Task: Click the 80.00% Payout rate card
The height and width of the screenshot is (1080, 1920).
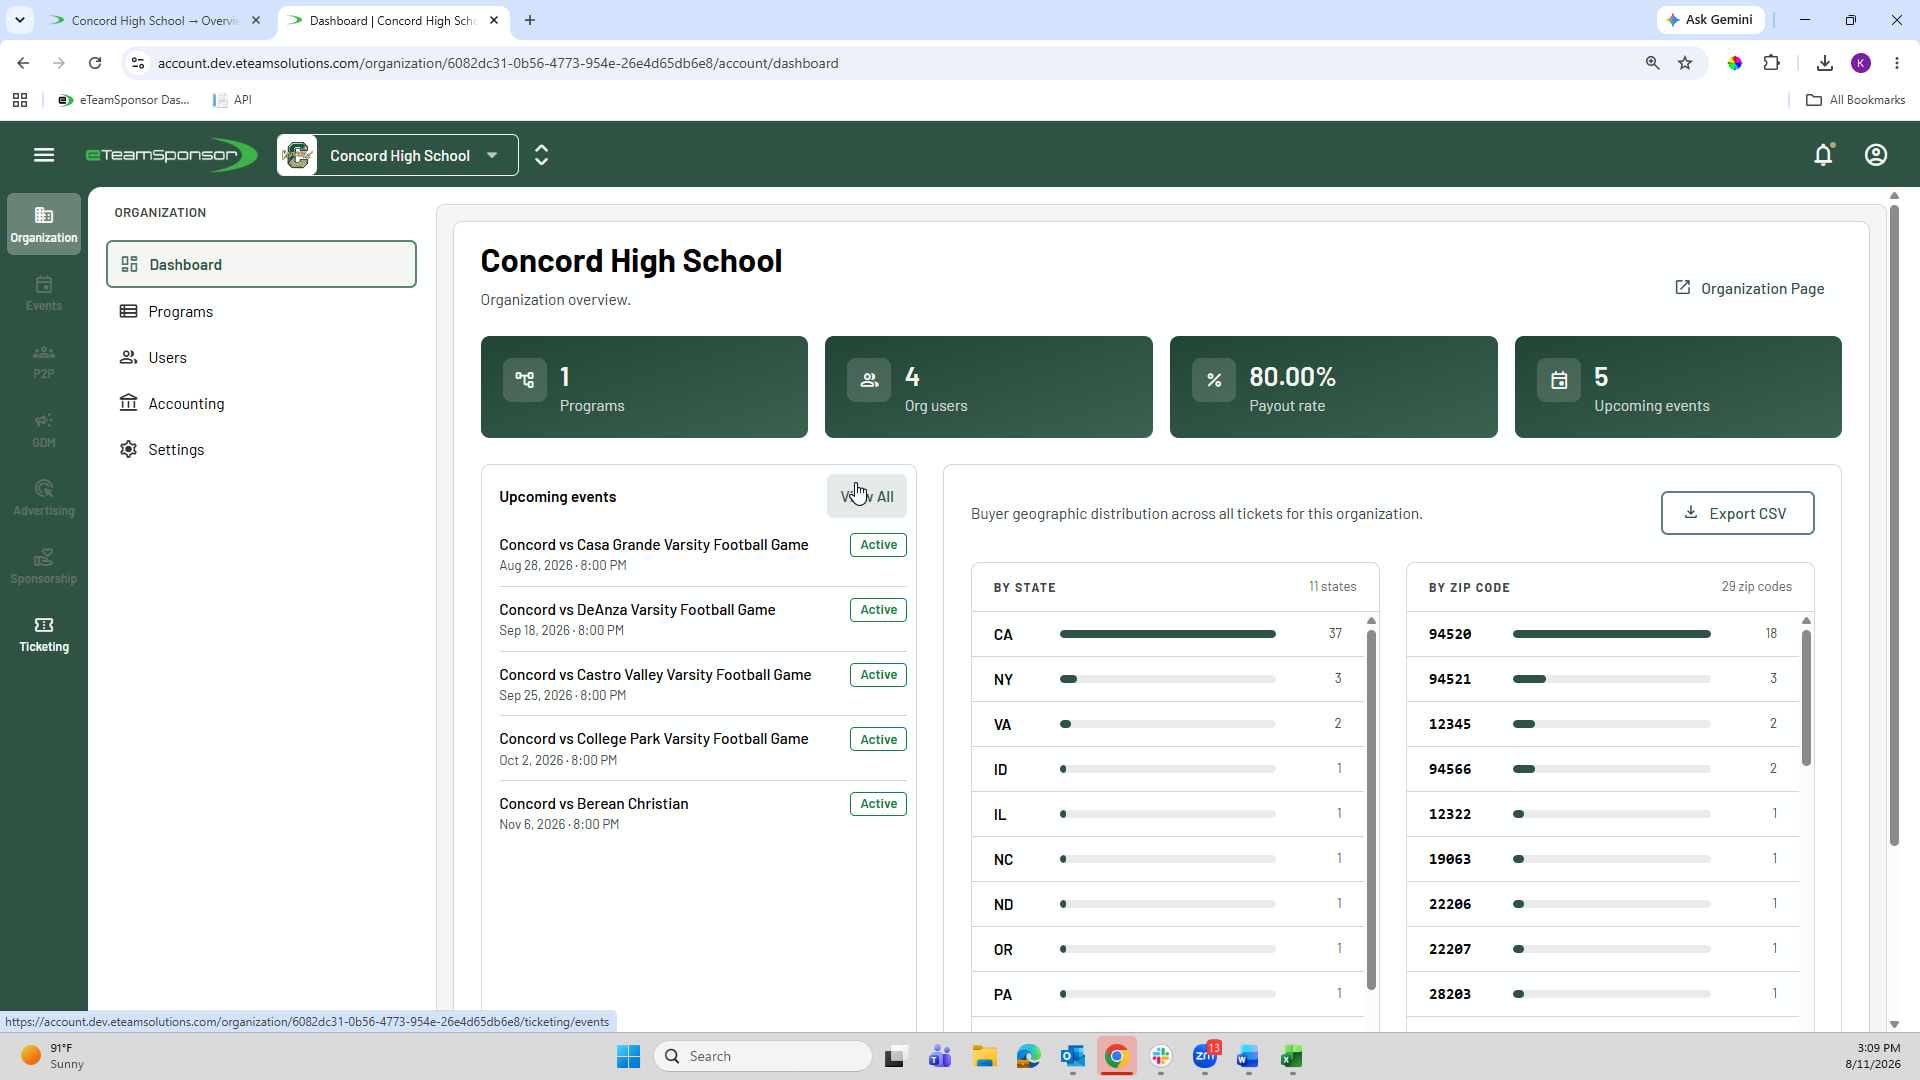Action: point(1333,387)
